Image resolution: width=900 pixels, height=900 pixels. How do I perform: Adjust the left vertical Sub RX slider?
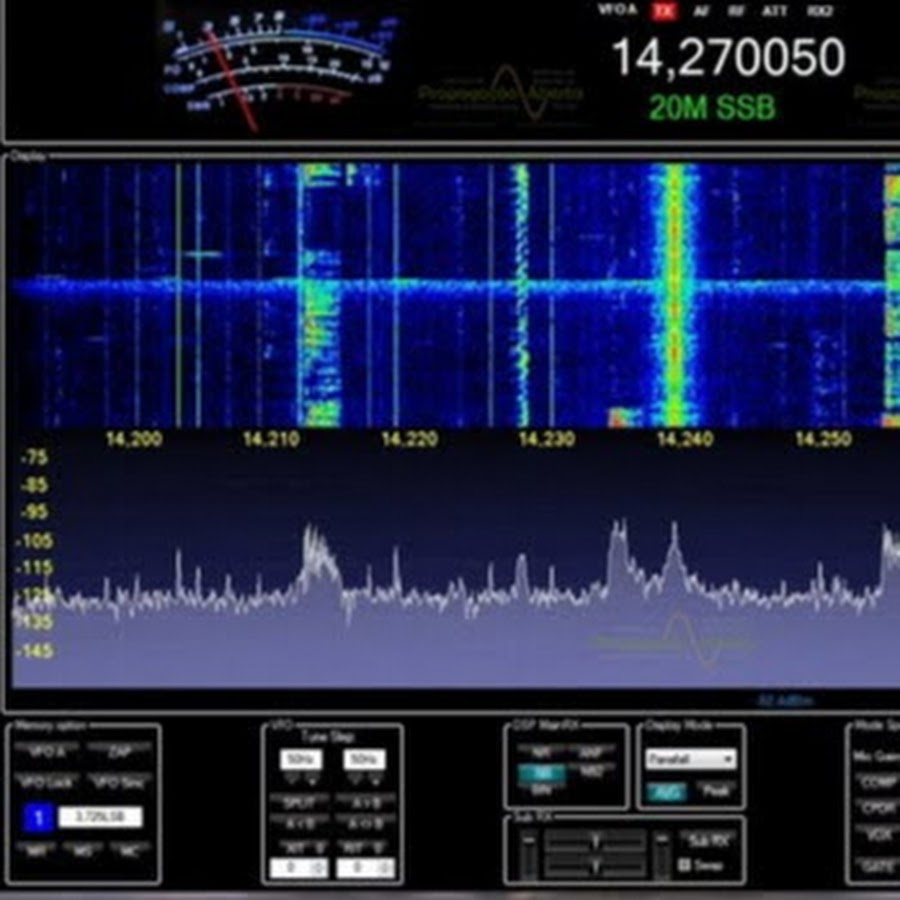pos(529,855)
